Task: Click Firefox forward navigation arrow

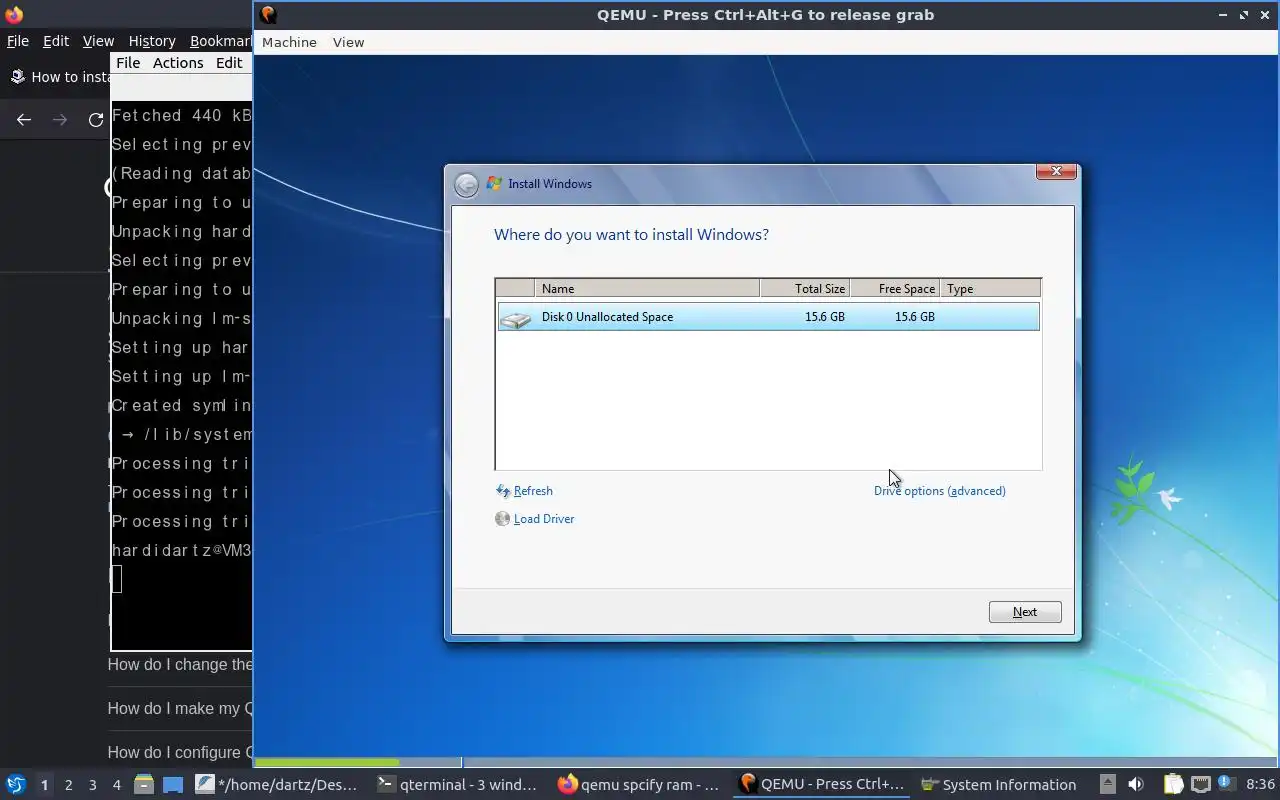Action: (x=60, y=120)
